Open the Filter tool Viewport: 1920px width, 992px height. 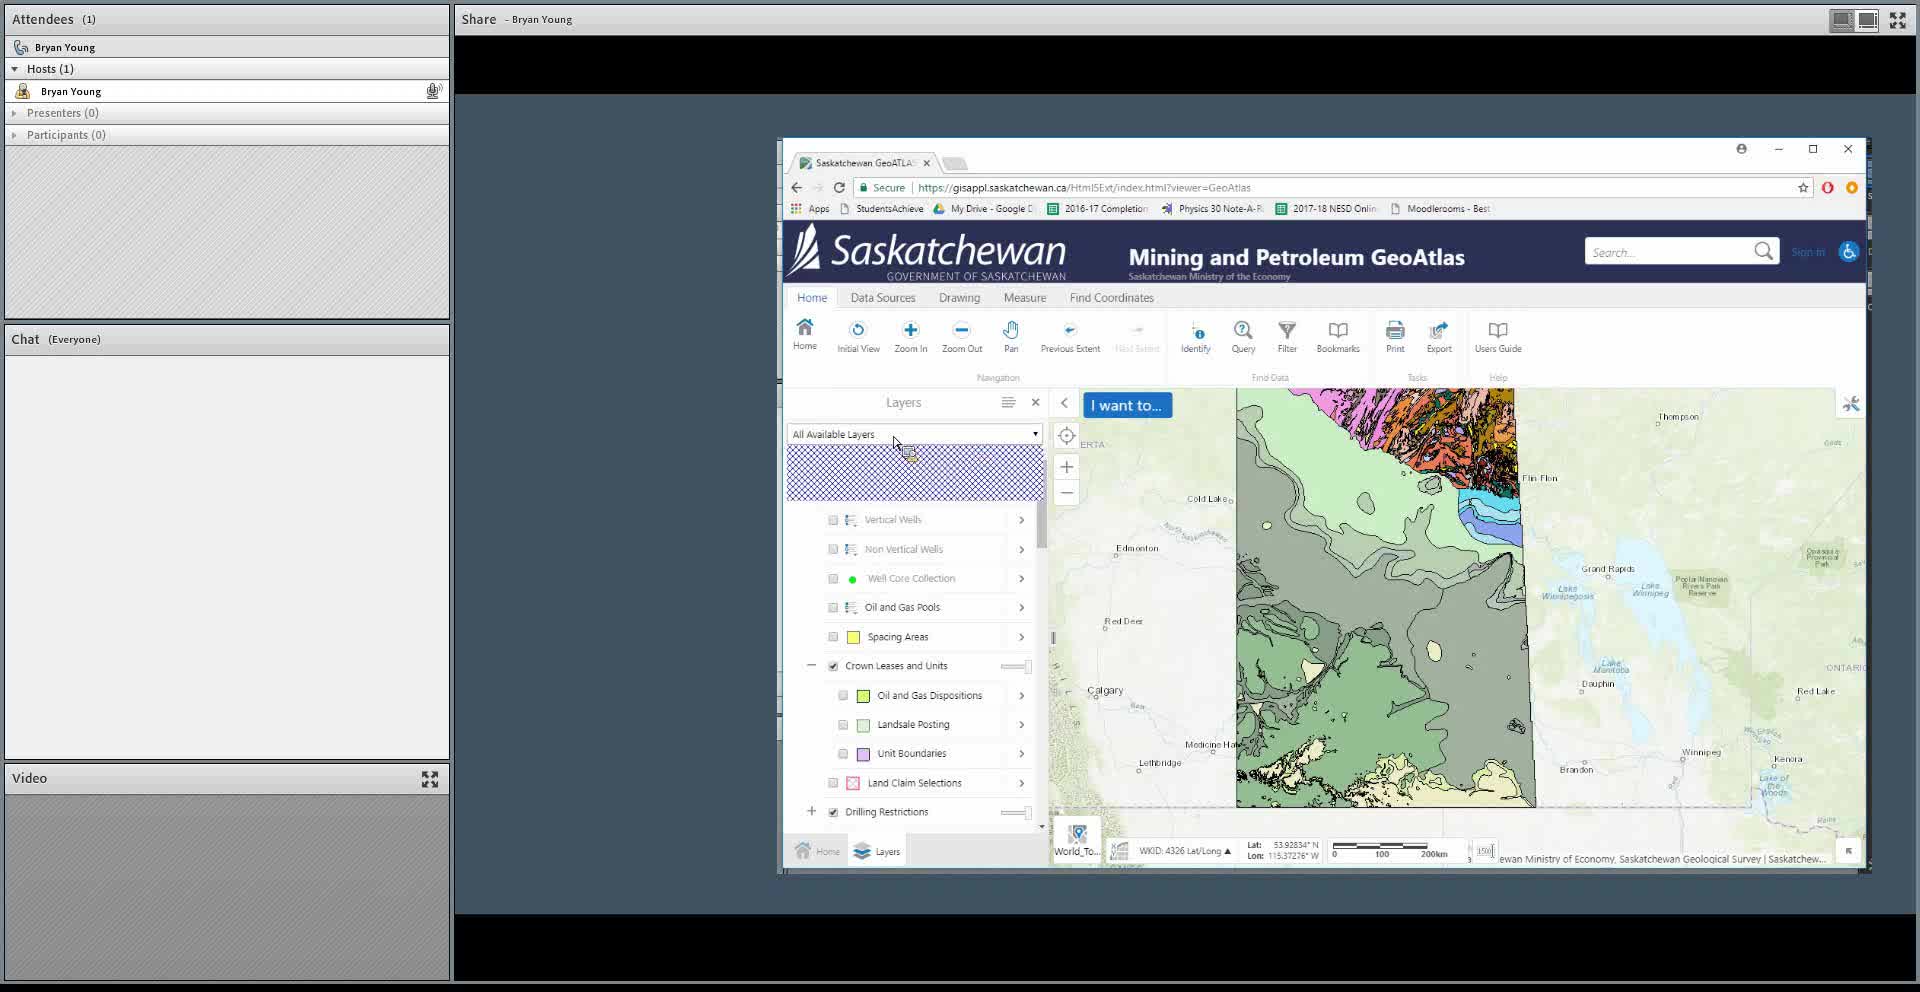(1287, 337)
